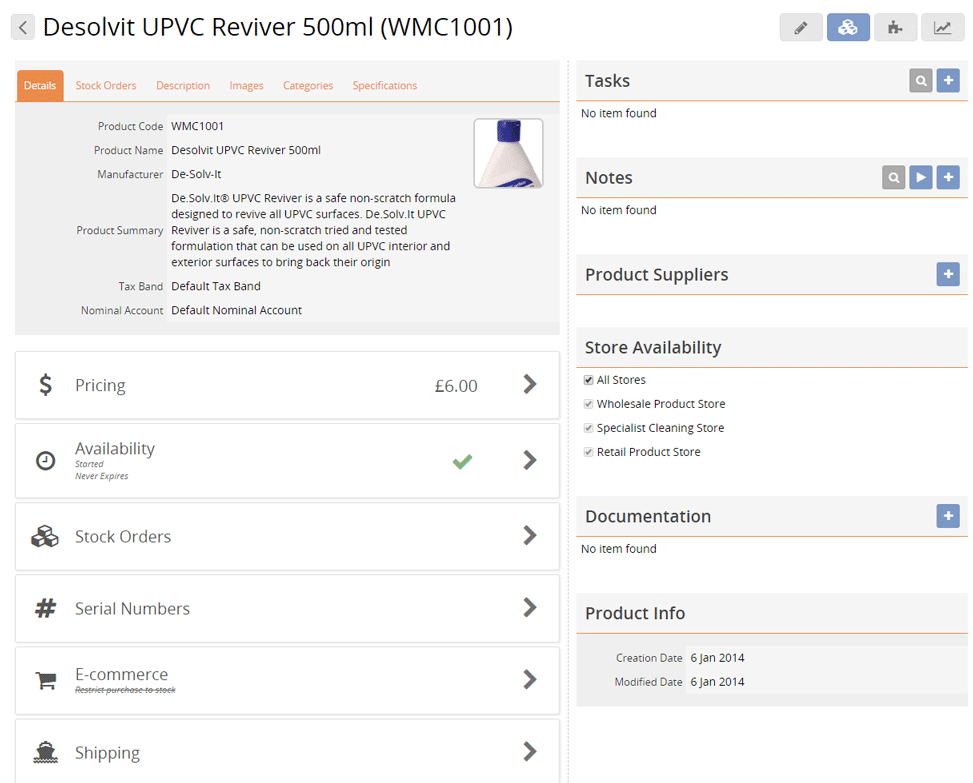This screenshot has width=973, height=783.
Task: Click the Product Suppliers heading
Action: pyautogui.click(x=657, y=275)
